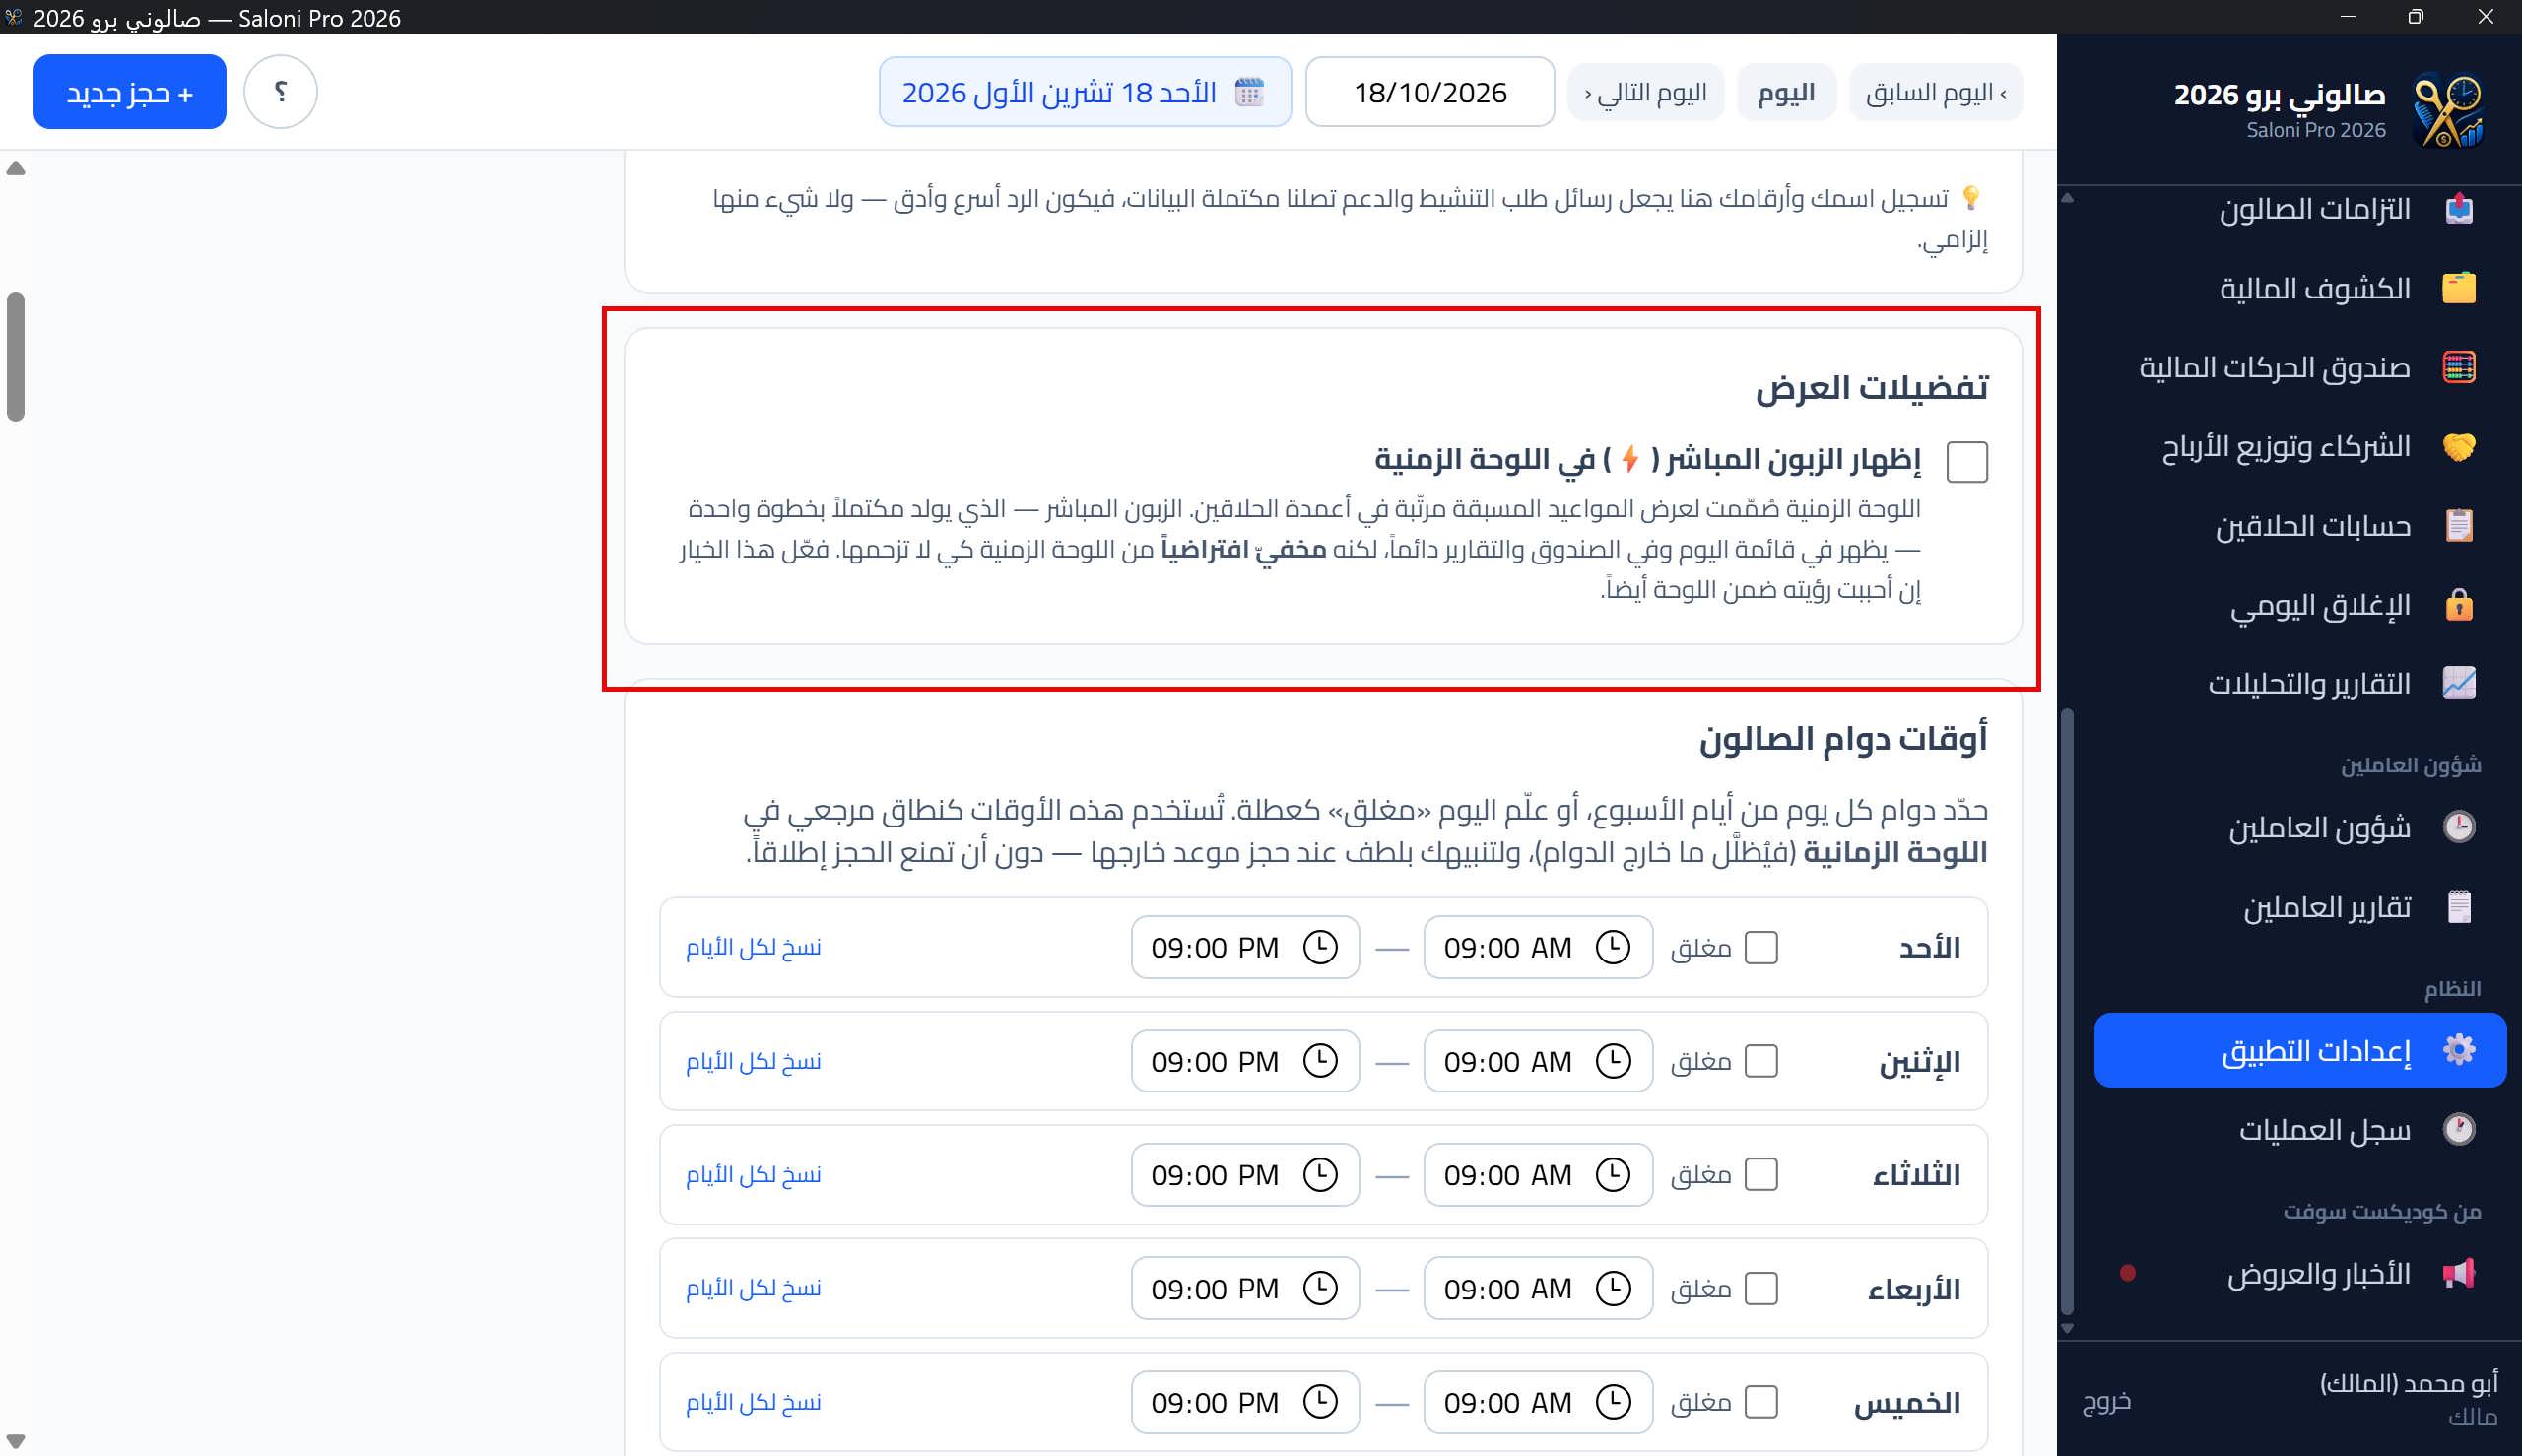Mark الأحد as مغلق
The width and height of the screenshot is (2522, 1456).
coord(1760,947)
